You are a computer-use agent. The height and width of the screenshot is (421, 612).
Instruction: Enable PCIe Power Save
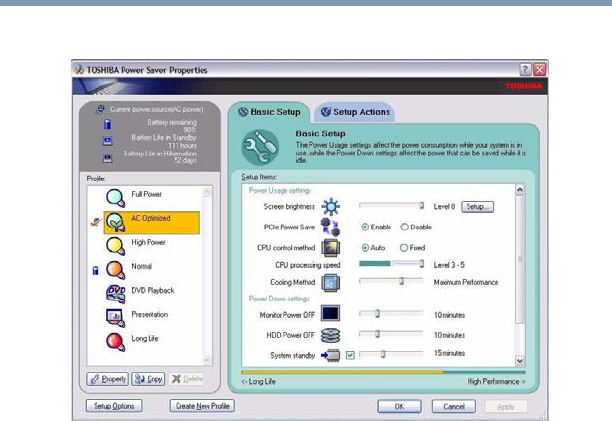click(x=365, y=227)
